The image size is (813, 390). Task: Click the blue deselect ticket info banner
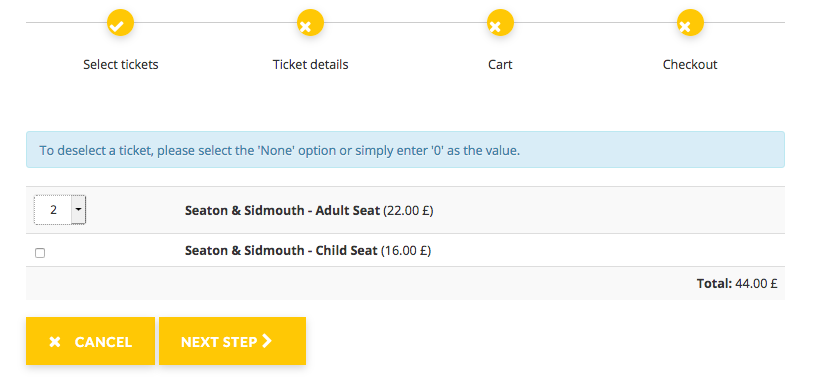[405, 149]
